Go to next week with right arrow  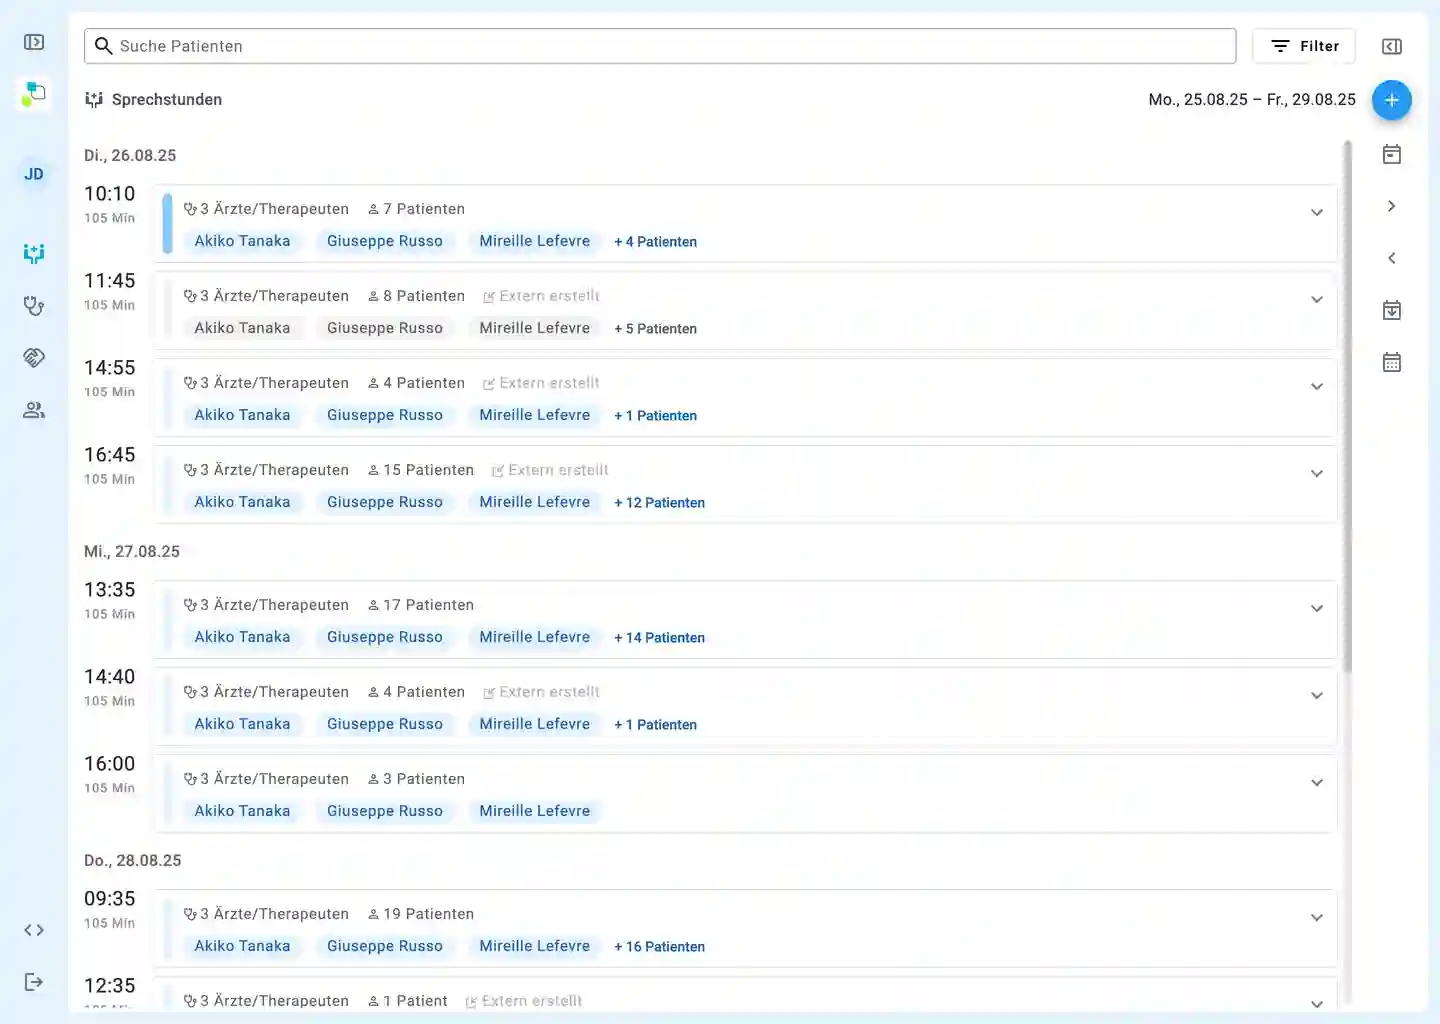pos(1391,206)
